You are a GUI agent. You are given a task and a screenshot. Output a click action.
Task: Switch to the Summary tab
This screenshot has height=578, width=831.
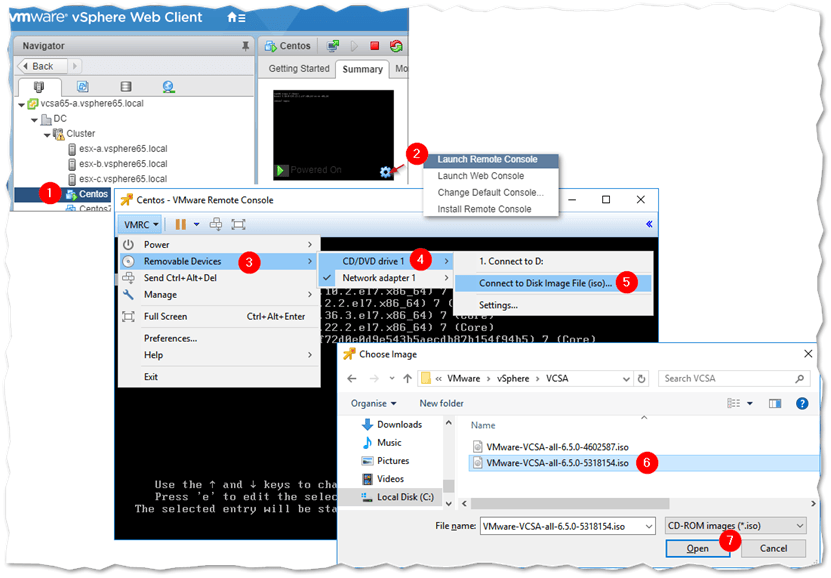(x=363, y=69)
